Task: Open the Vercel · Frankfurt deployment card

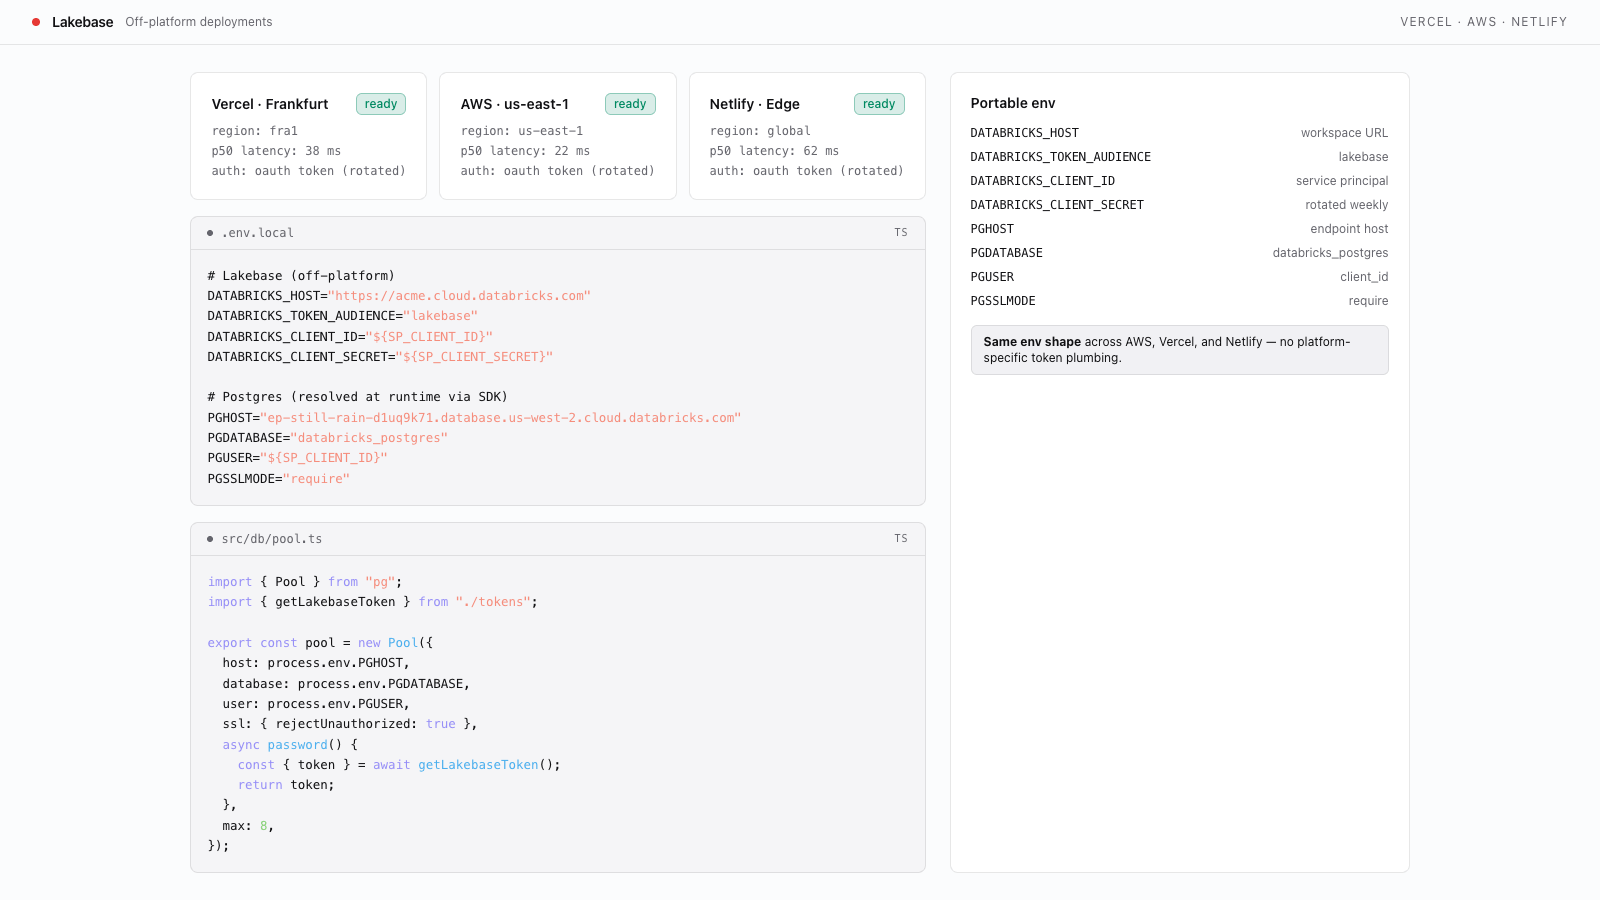Action: click(x=308, y=136)
